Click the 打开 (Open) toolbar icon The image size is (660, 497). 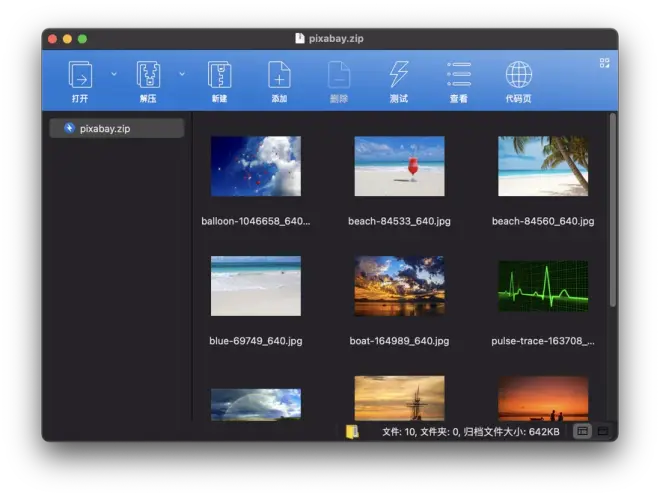point(79,75)
